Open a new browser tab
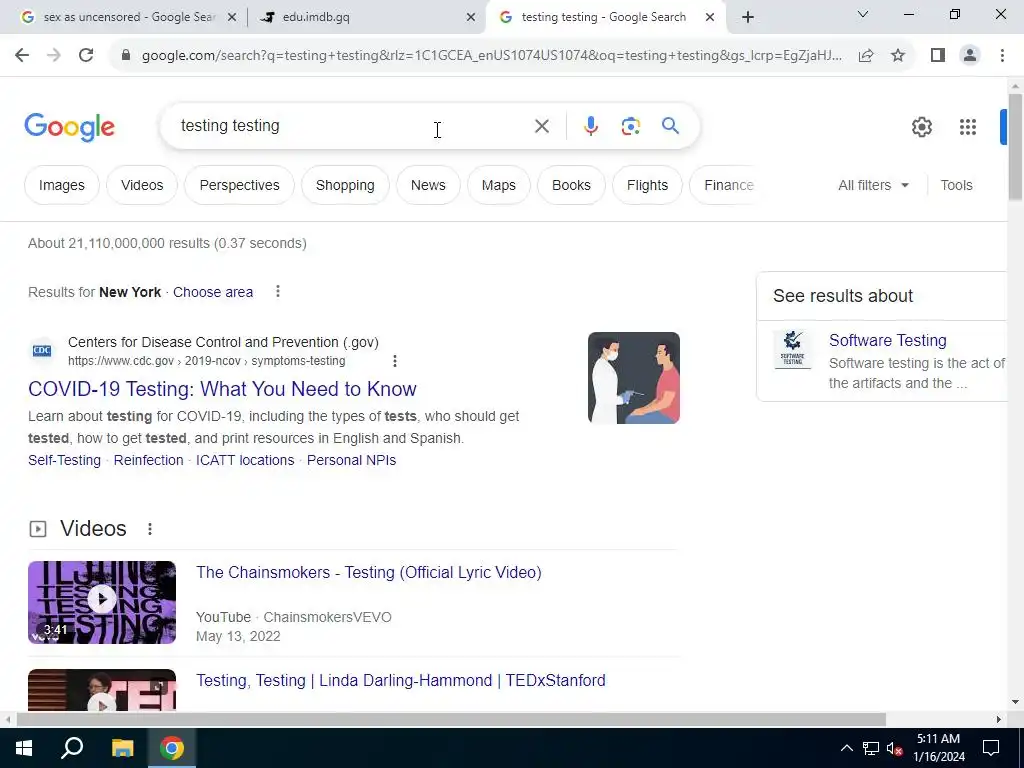This screenshot has height=768, width=1024. point(748,18)
